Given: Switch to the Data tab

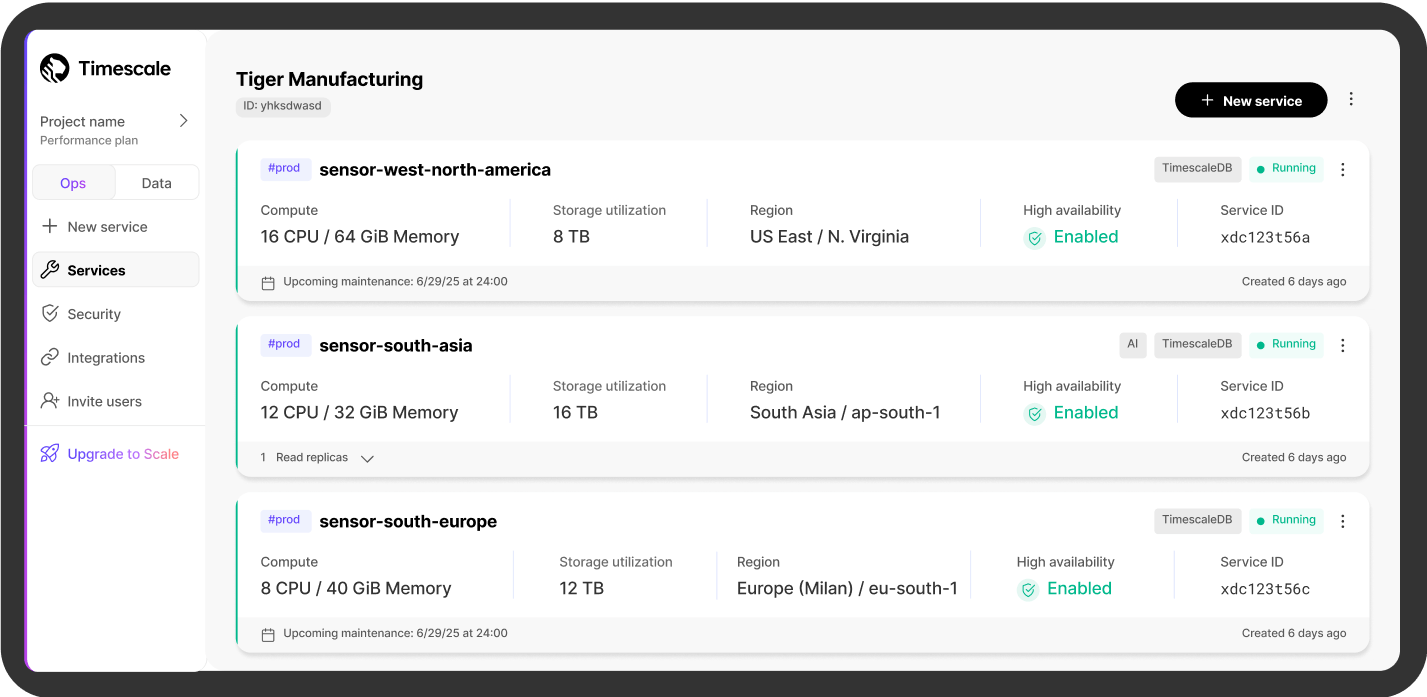Looking at the screenshot, I should coord(156,183).
